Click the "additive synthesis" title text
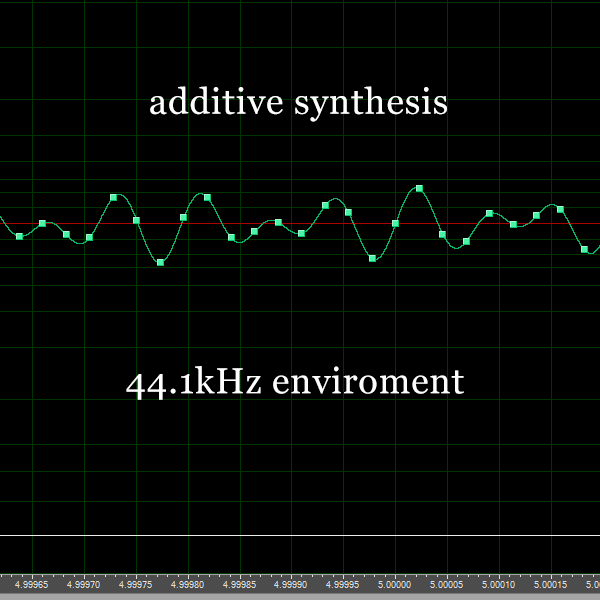 [298, 102]
